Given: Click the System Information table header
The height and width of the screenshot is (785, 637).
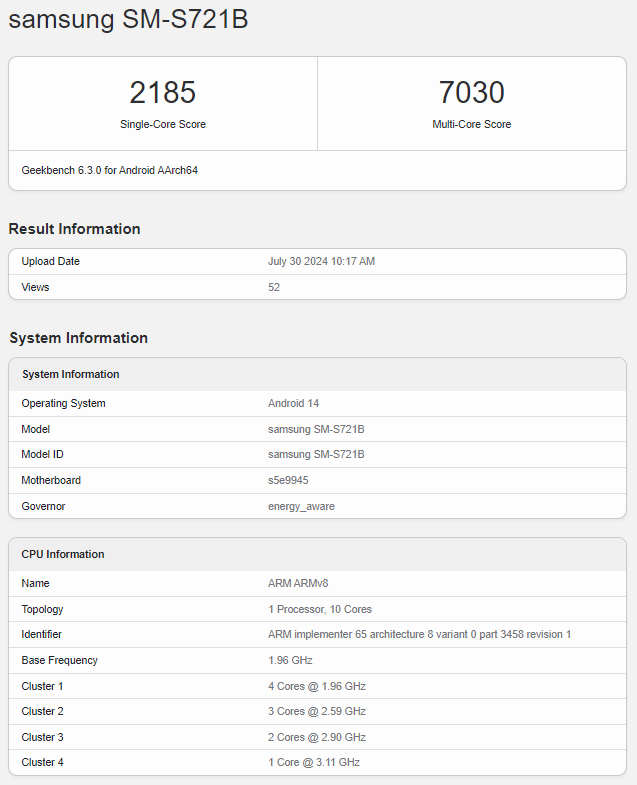Looking at the screenshot, I should pyautogui.click(x=71, y=375).
